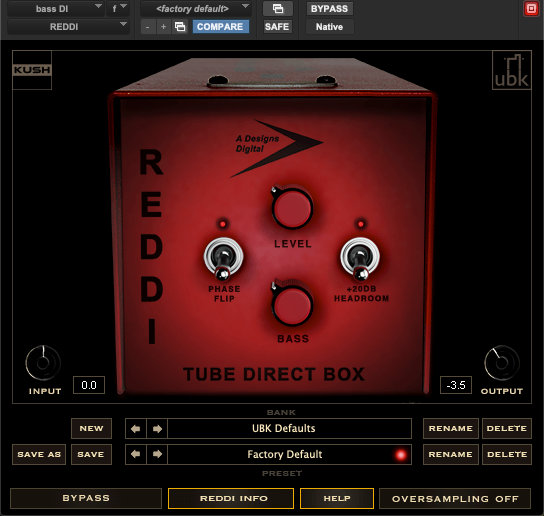The height and width of the screenshot is (516, 544).
Task: Select next preset with plus button
Action: point(163,27)
